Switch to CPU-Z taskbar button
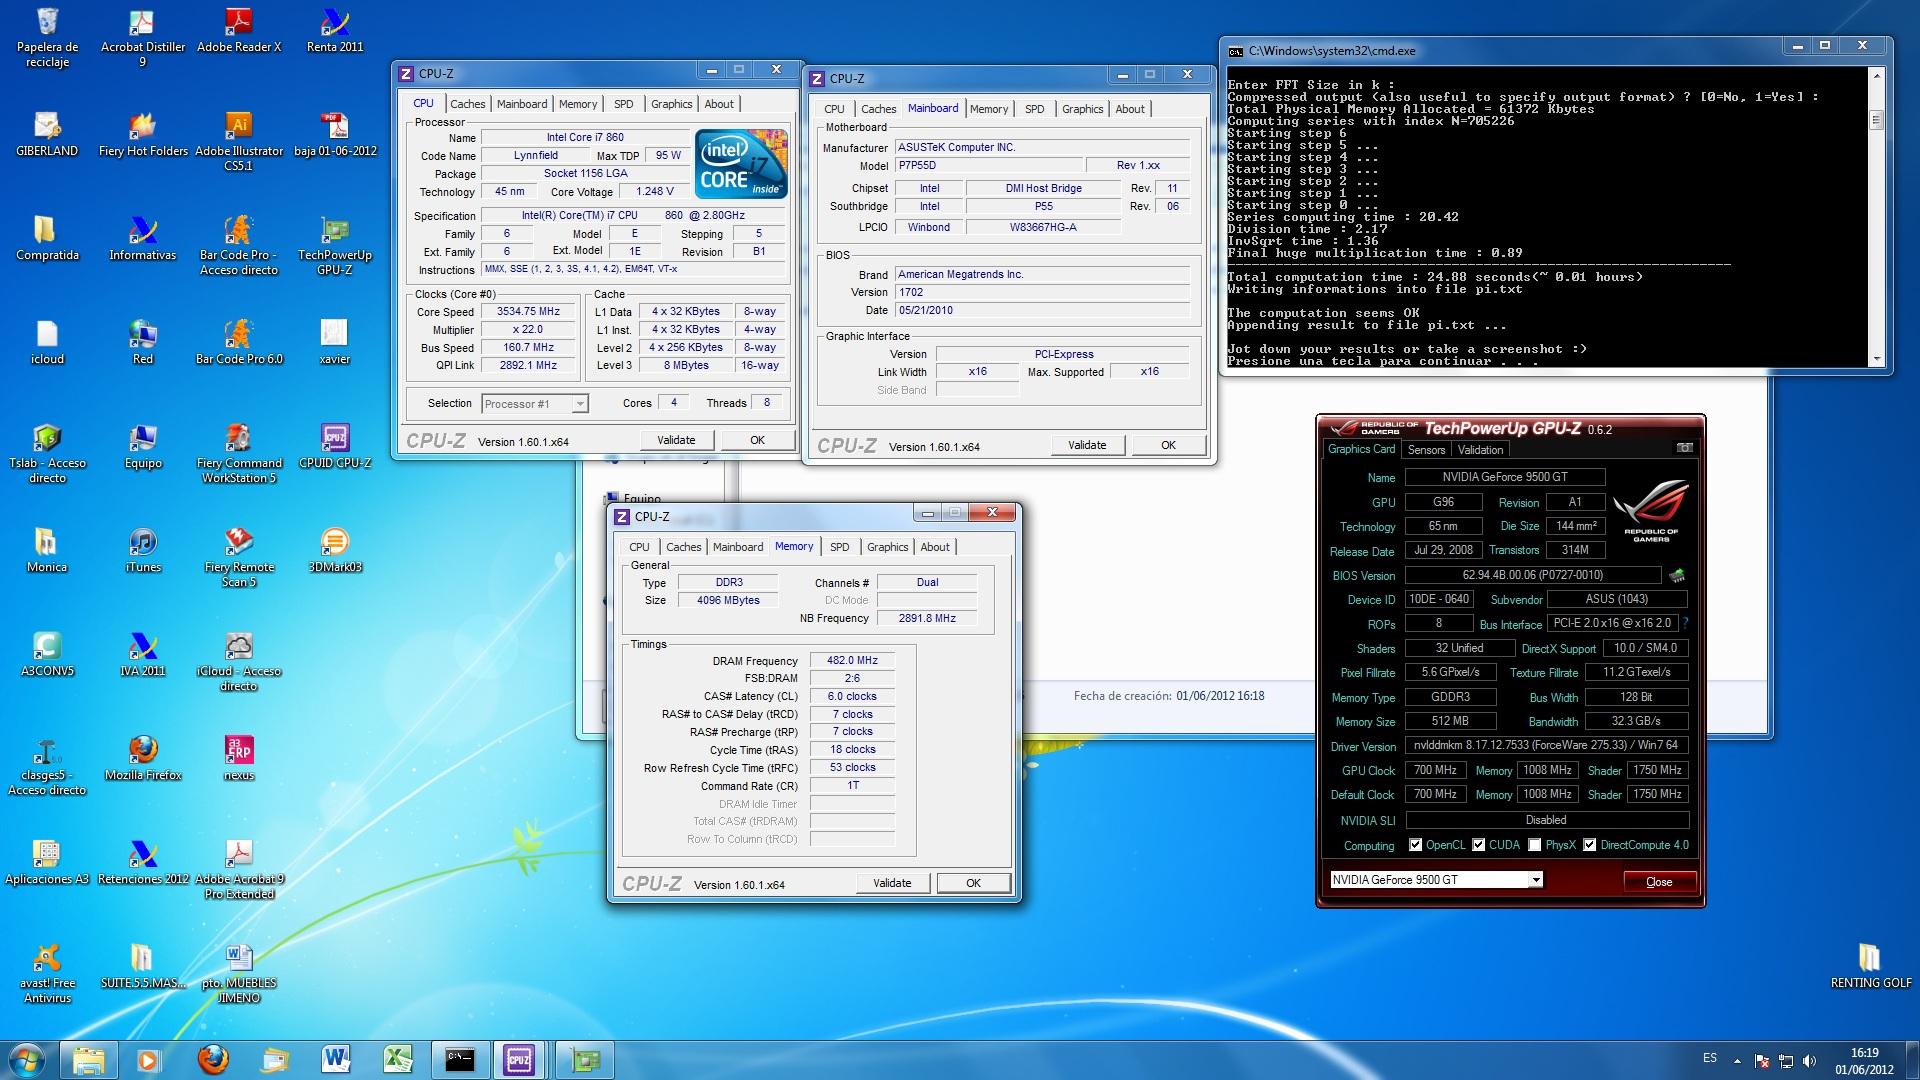Viewport: 1920px width, 1080px height. pyautogui.click(x=519, y=1059)
